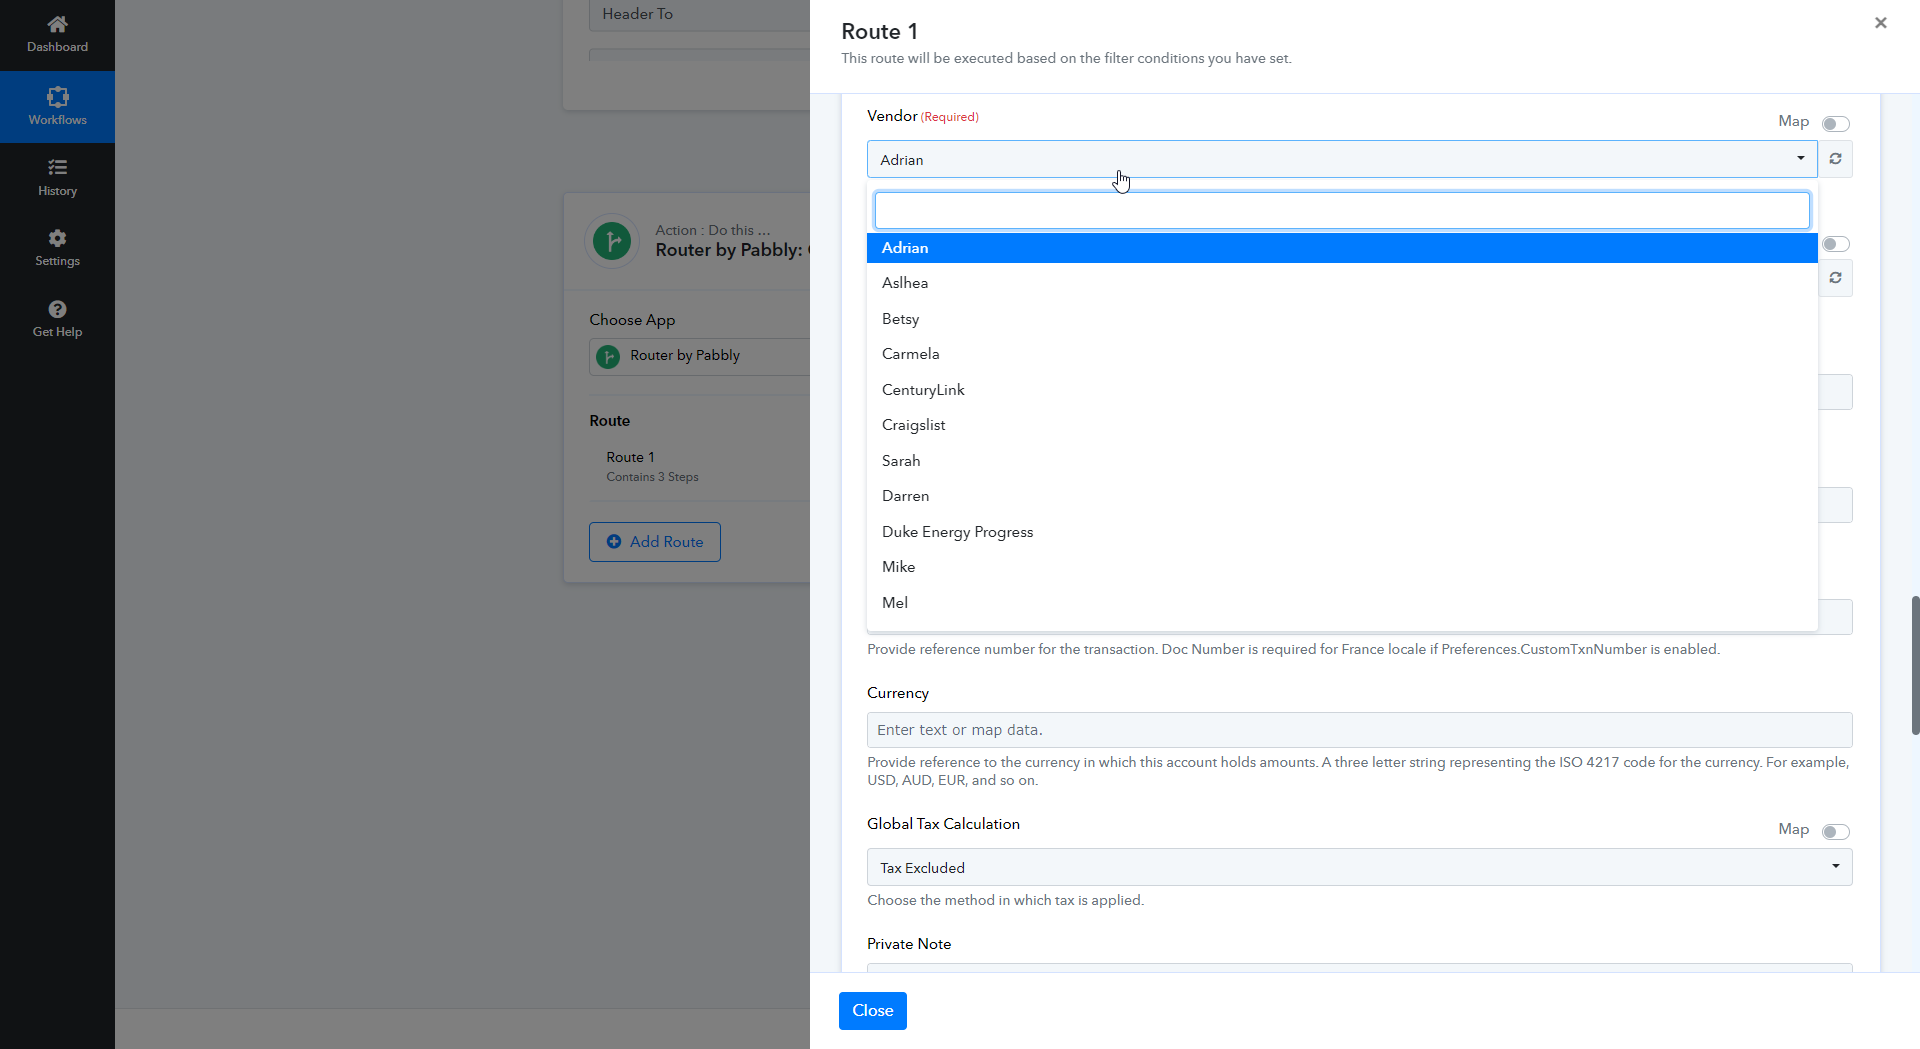This screenshot has width=1920, height=1049.
Task: Toggle the Map switch beside the Adrian option
Action: pyautogui.click(x=1835, y=244)
